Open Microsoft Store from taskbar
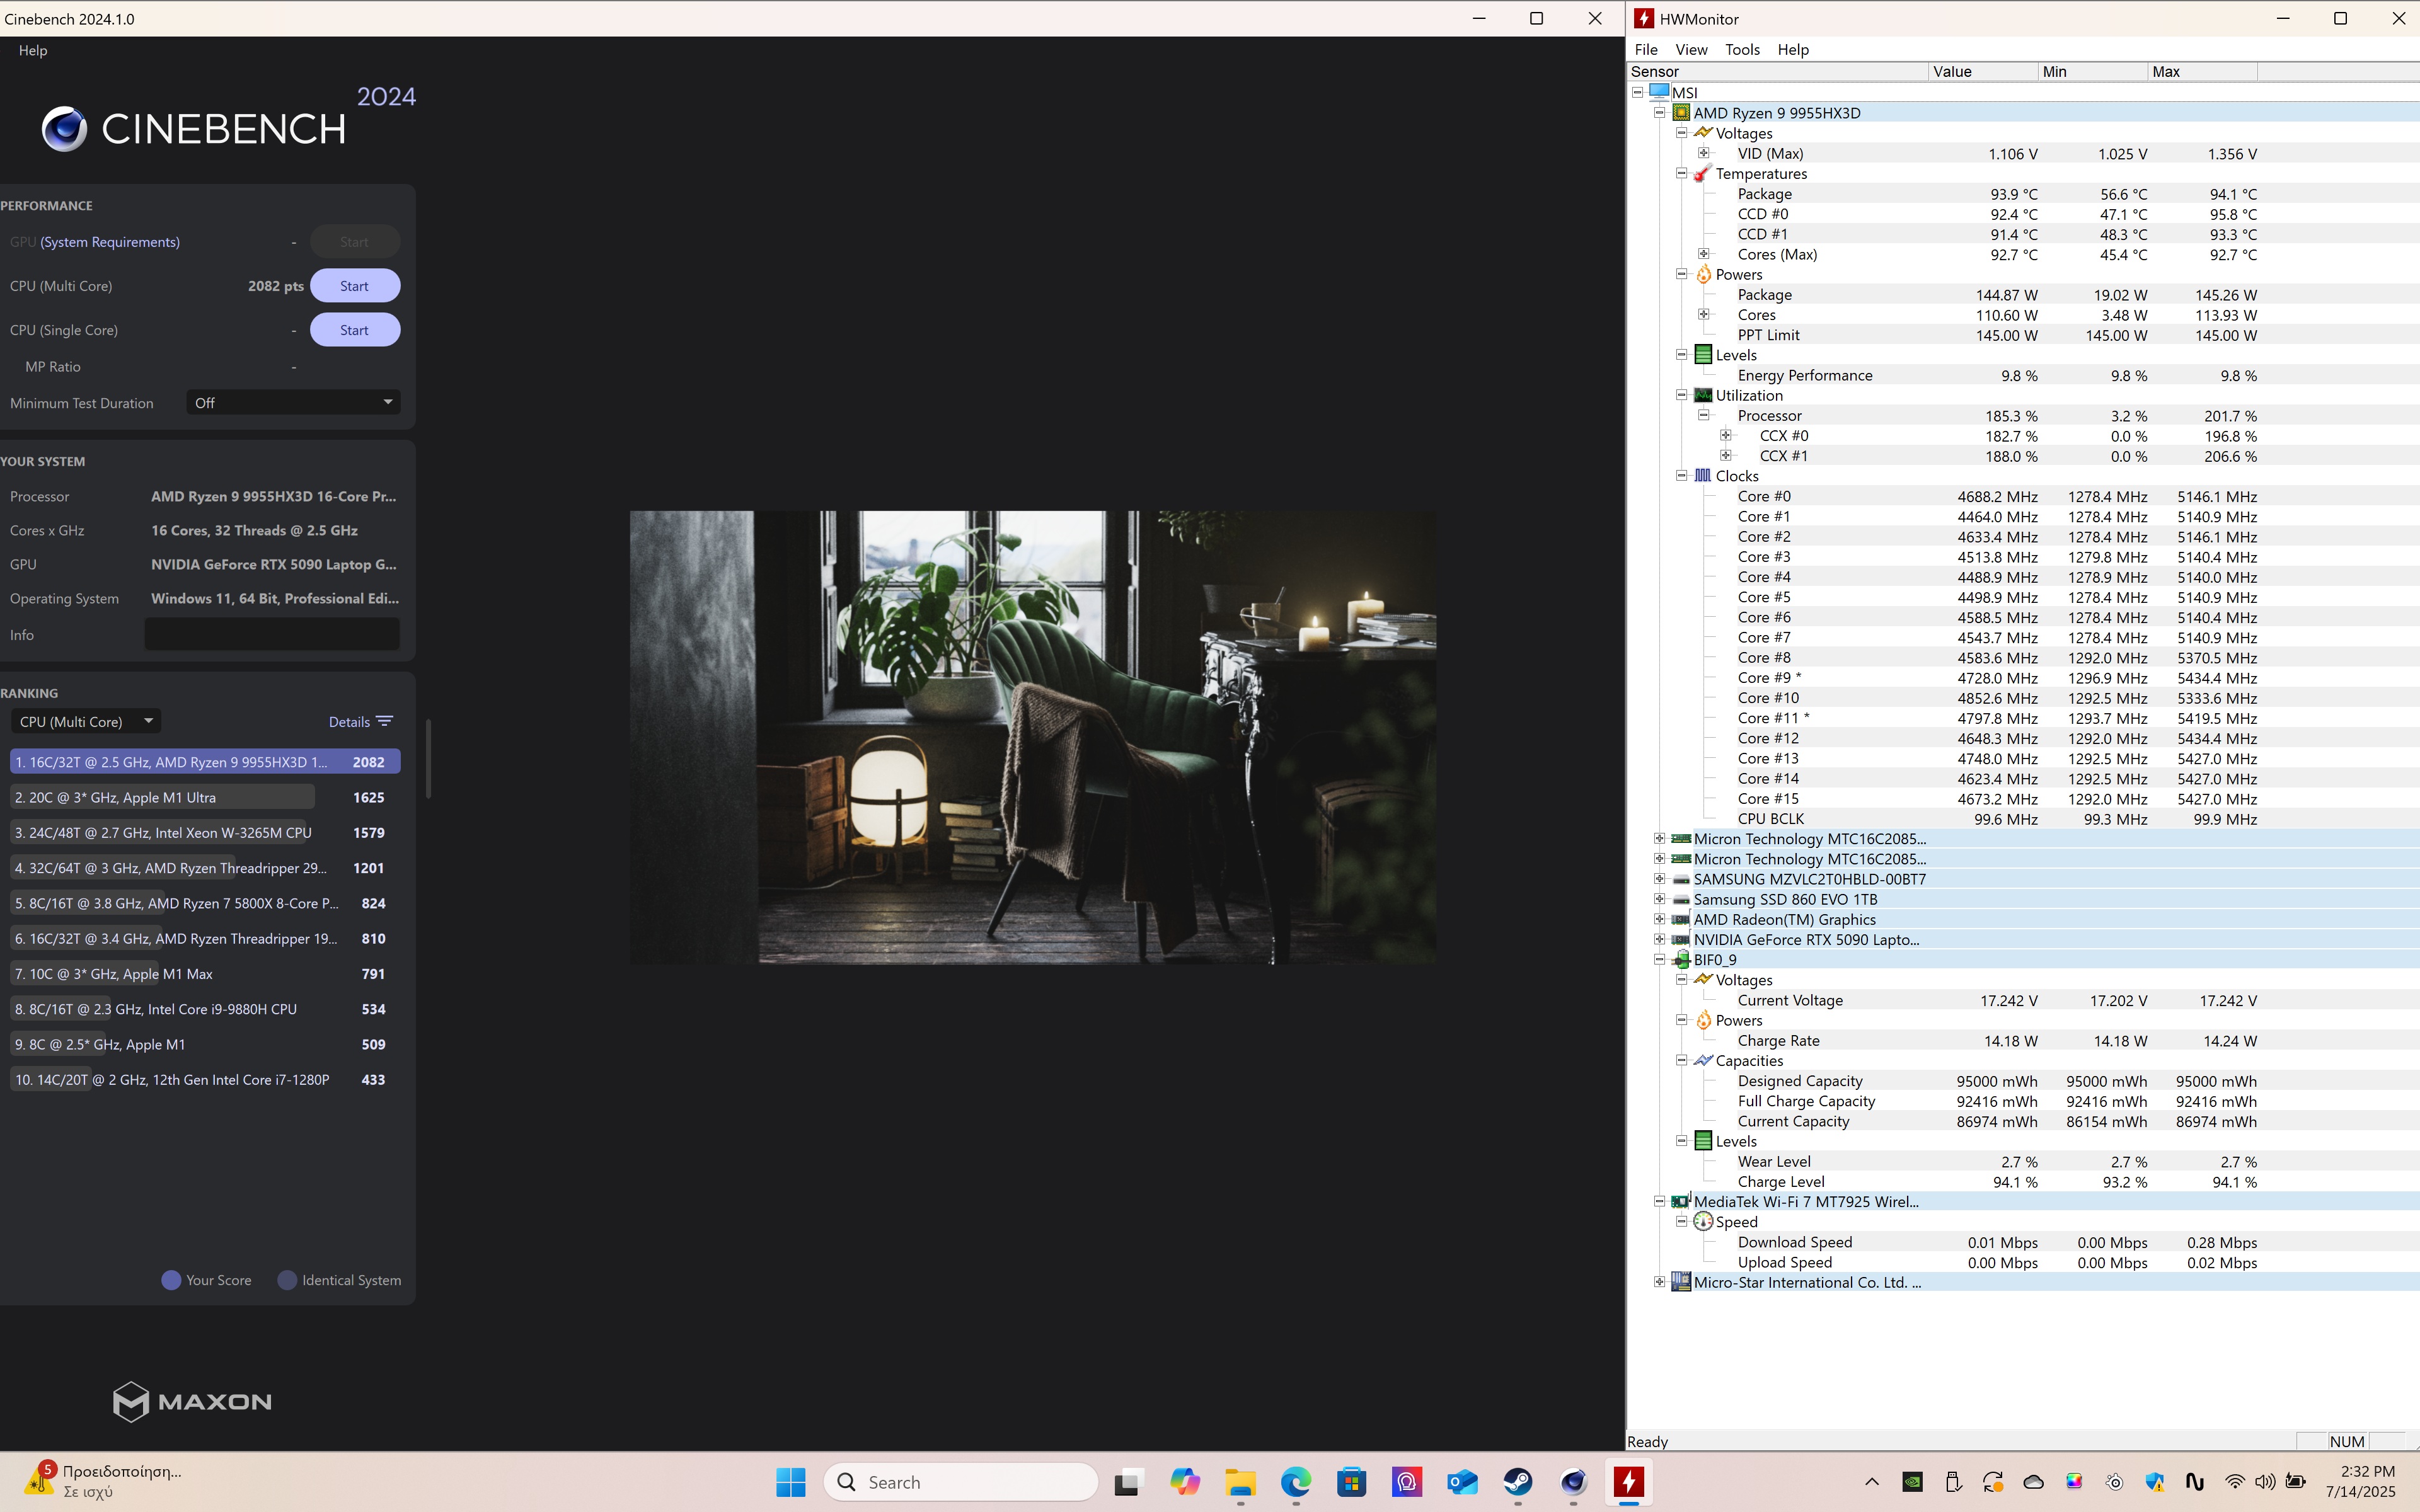The width and height of the screenshot is (2420, 1512). coord(1351,1481)
